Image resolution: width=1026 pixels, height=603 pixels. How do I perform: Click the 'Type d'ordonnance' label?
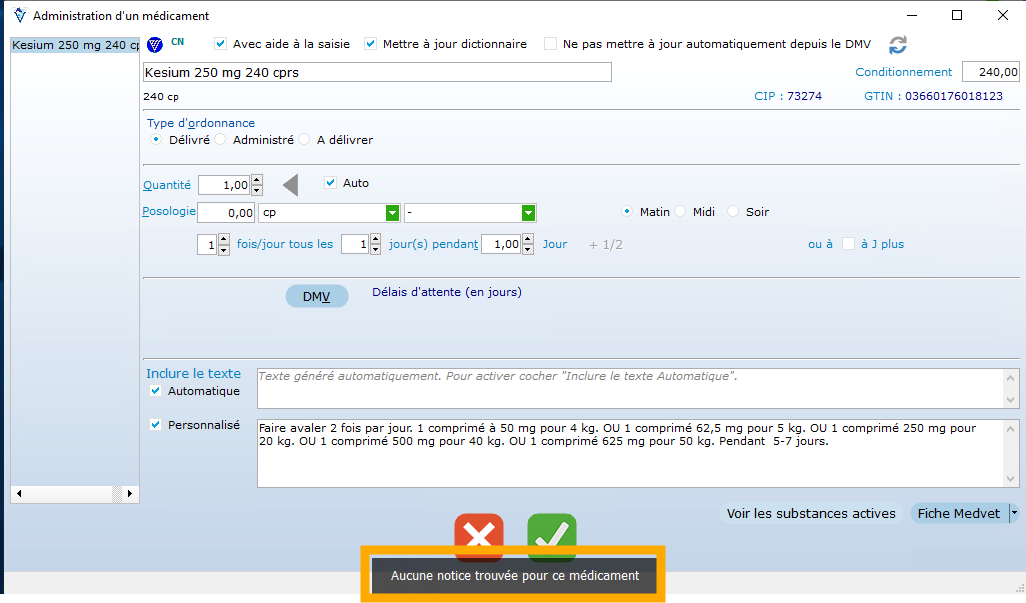(201, 123)
